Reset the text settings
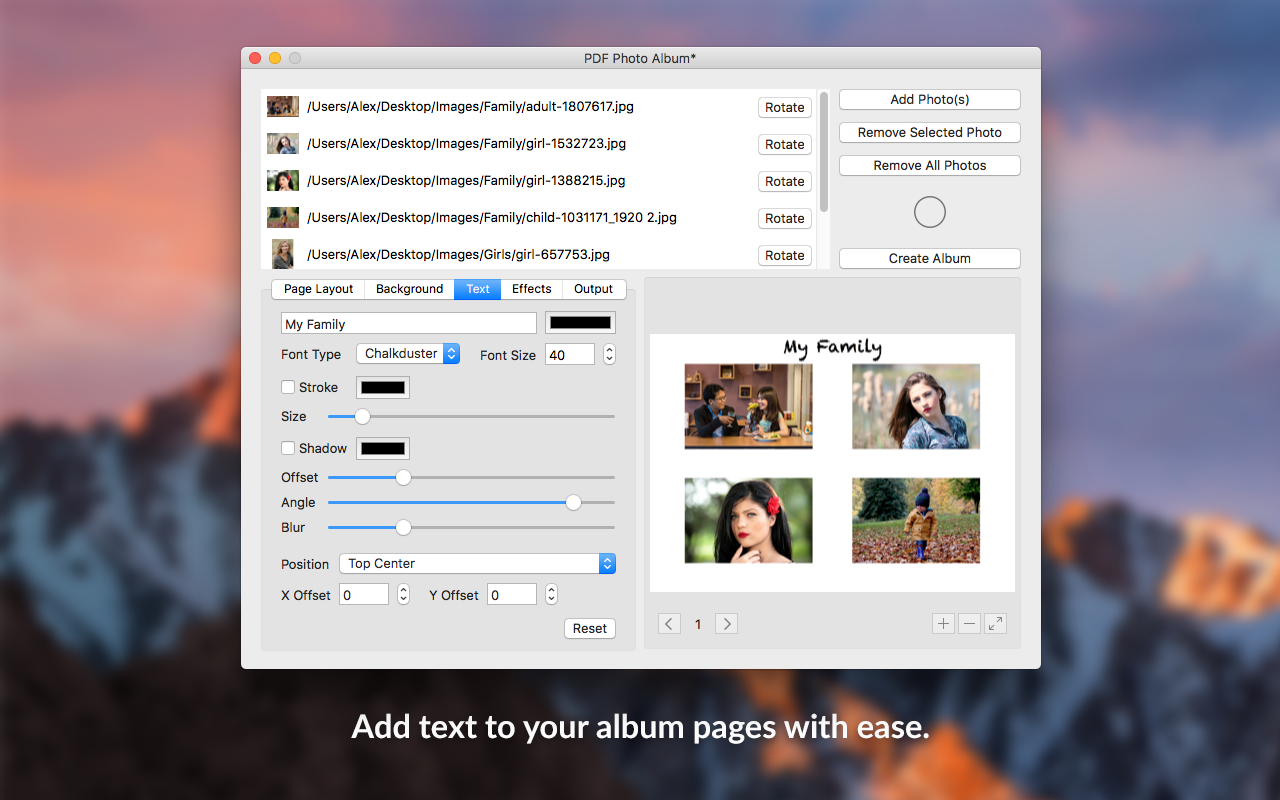Image resolution: width=1280 pixels, height=800 pixels. (x=590, y=628)
